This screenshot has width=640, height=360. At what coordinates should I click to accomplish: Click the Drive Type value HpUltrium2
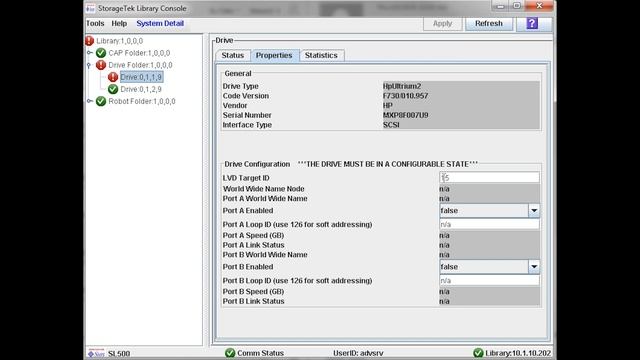click(402, 86)
